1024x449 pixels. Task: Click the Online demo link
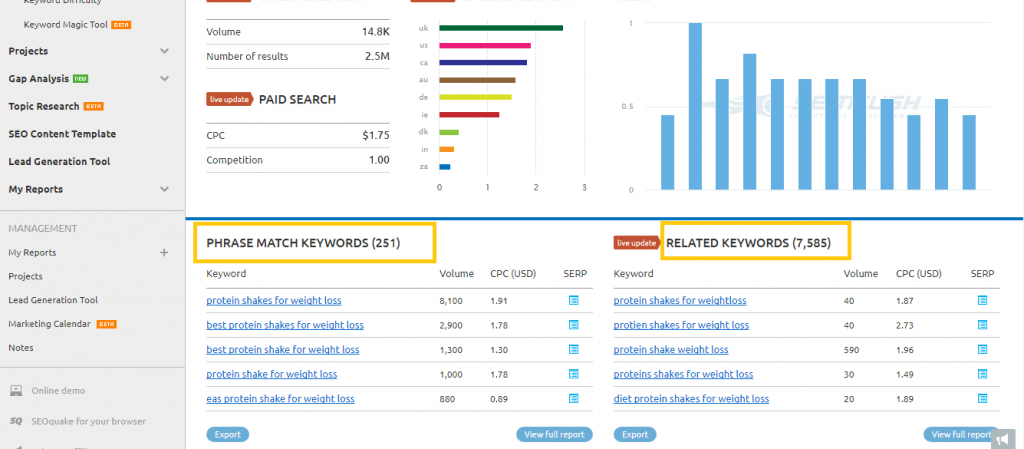[58, 391]
